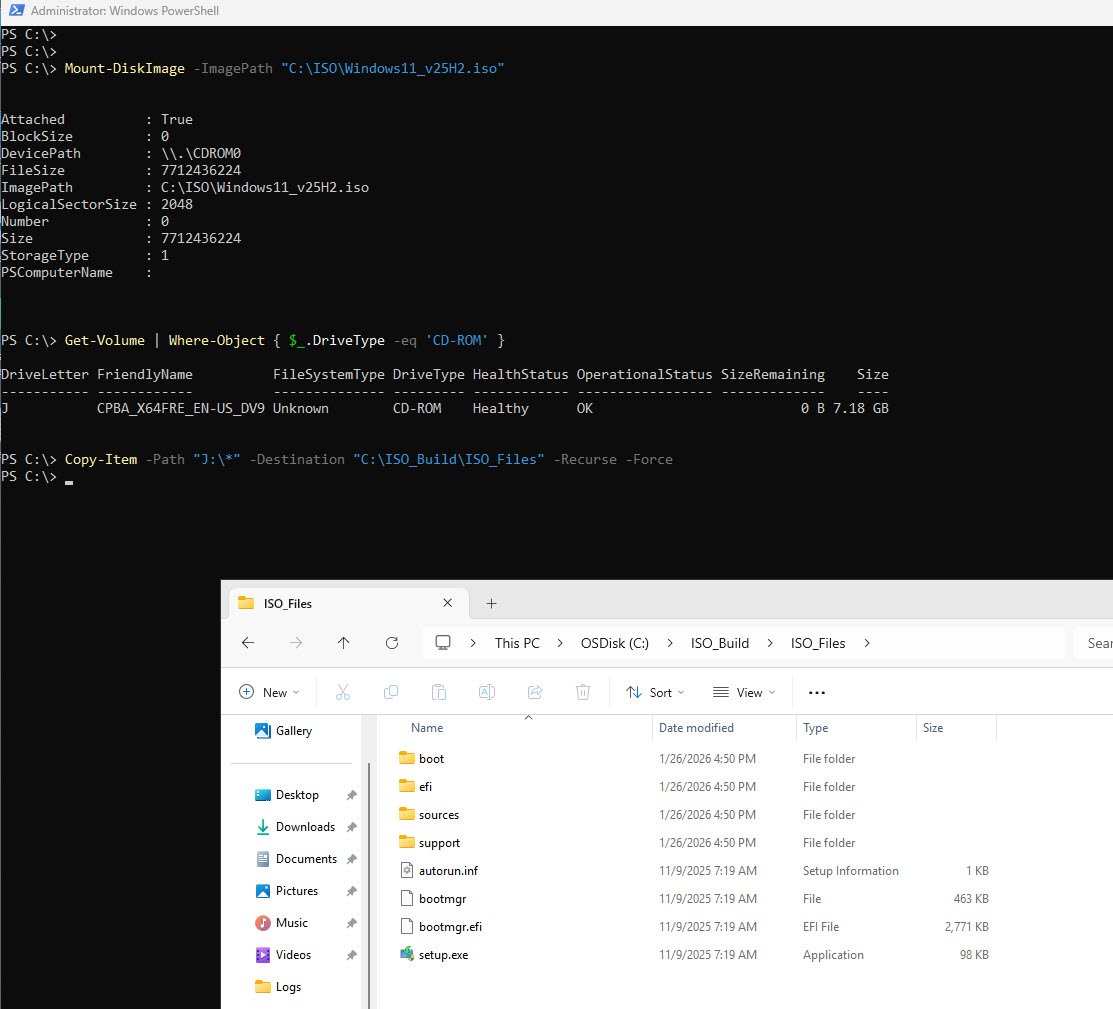Add a new Explorer tab
Screen dimensions: 1113x1009
click(491, 603)
